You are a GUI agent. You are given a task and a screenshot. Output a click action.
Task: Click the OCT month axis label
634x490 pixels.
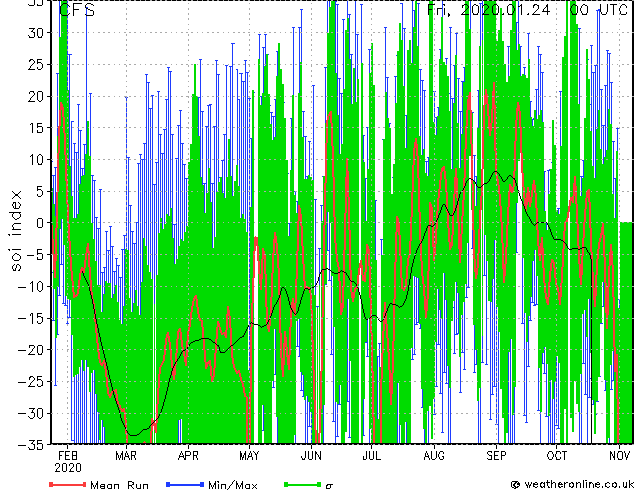click(557, 456)
